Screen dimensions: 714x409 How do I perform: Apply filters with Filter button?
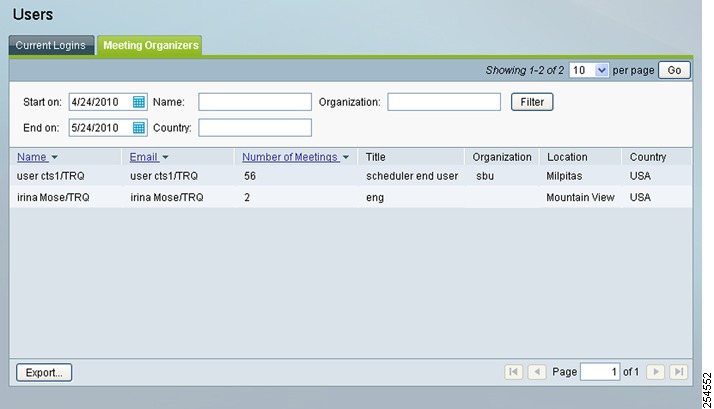(532, 102)
